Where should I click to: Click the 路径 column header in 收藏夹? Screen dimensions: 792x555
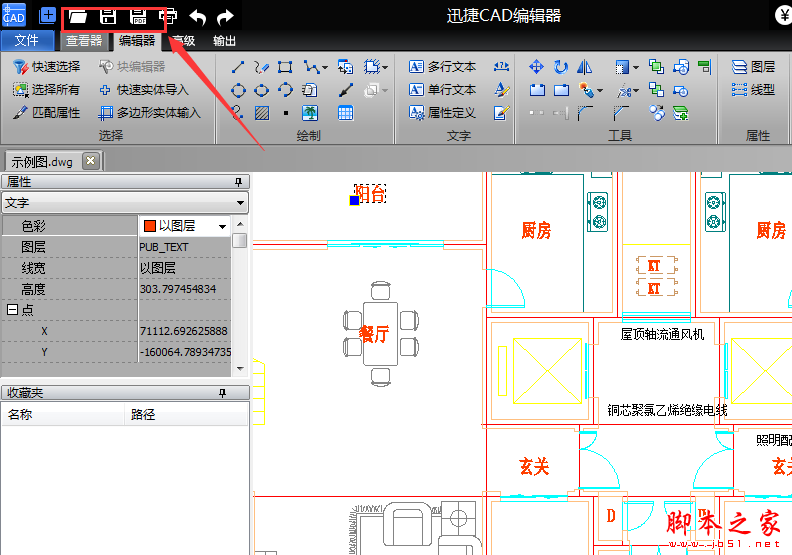tap(186, 415)
